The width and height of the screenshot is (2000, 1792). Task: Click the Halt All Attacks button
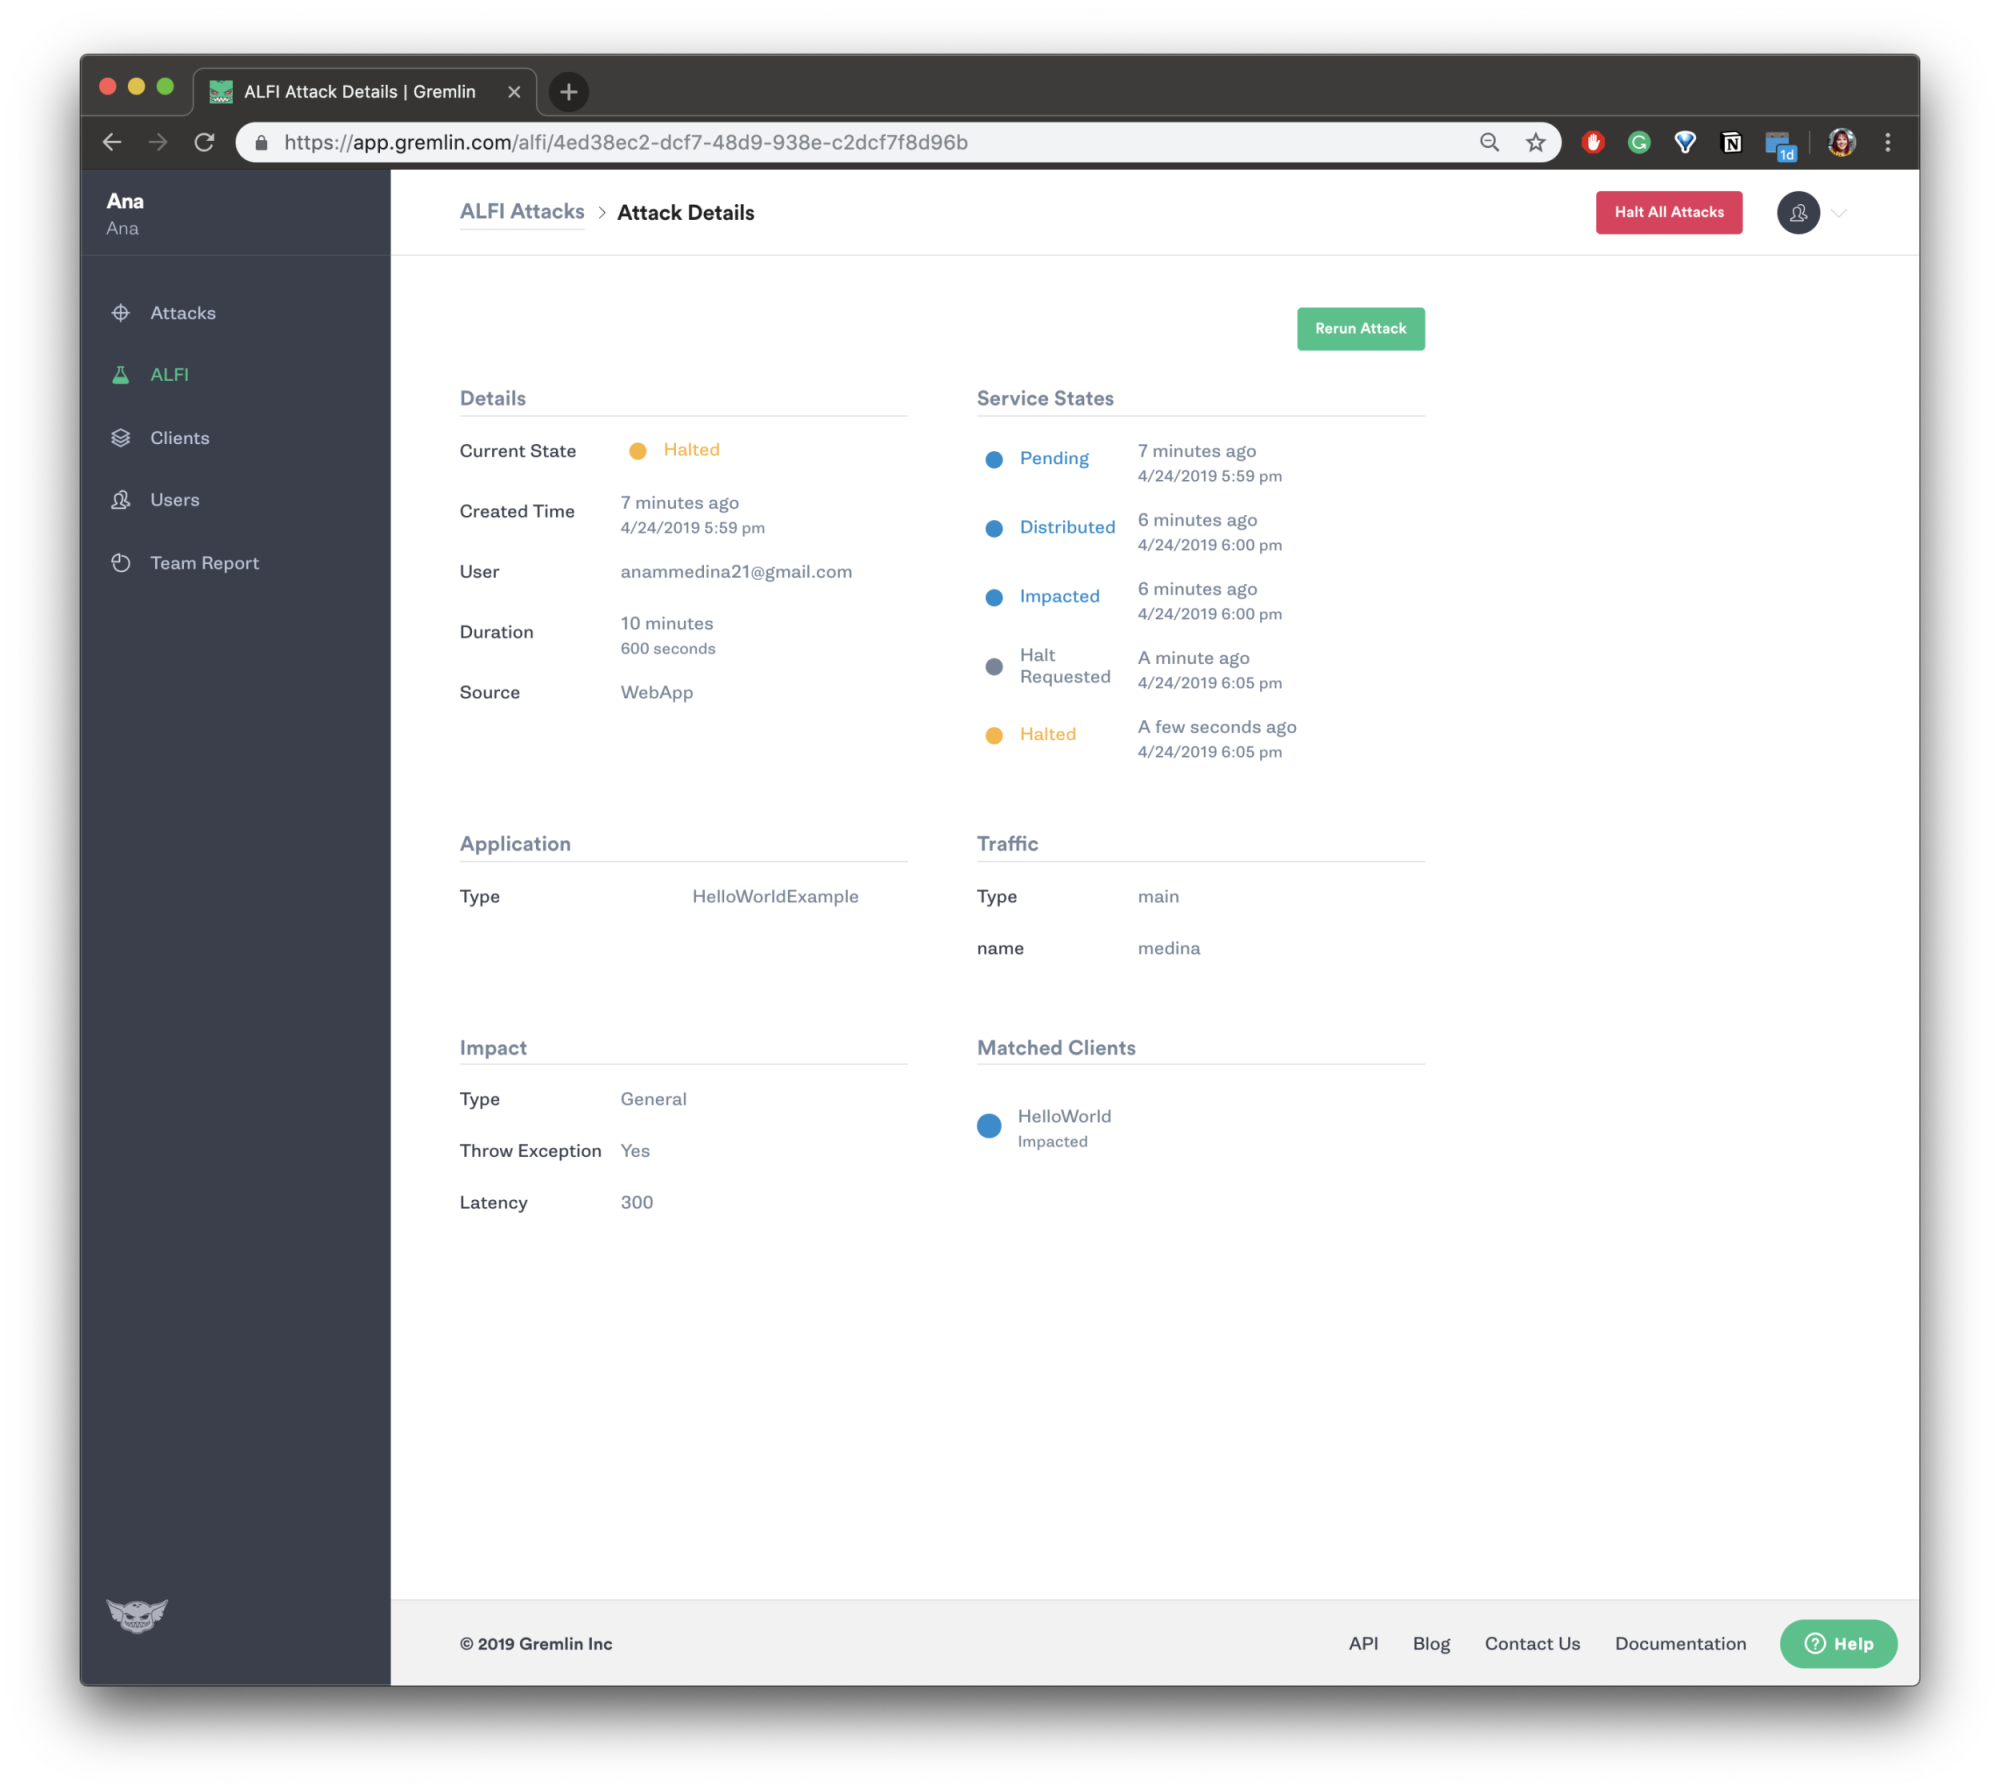point(1669,212)
